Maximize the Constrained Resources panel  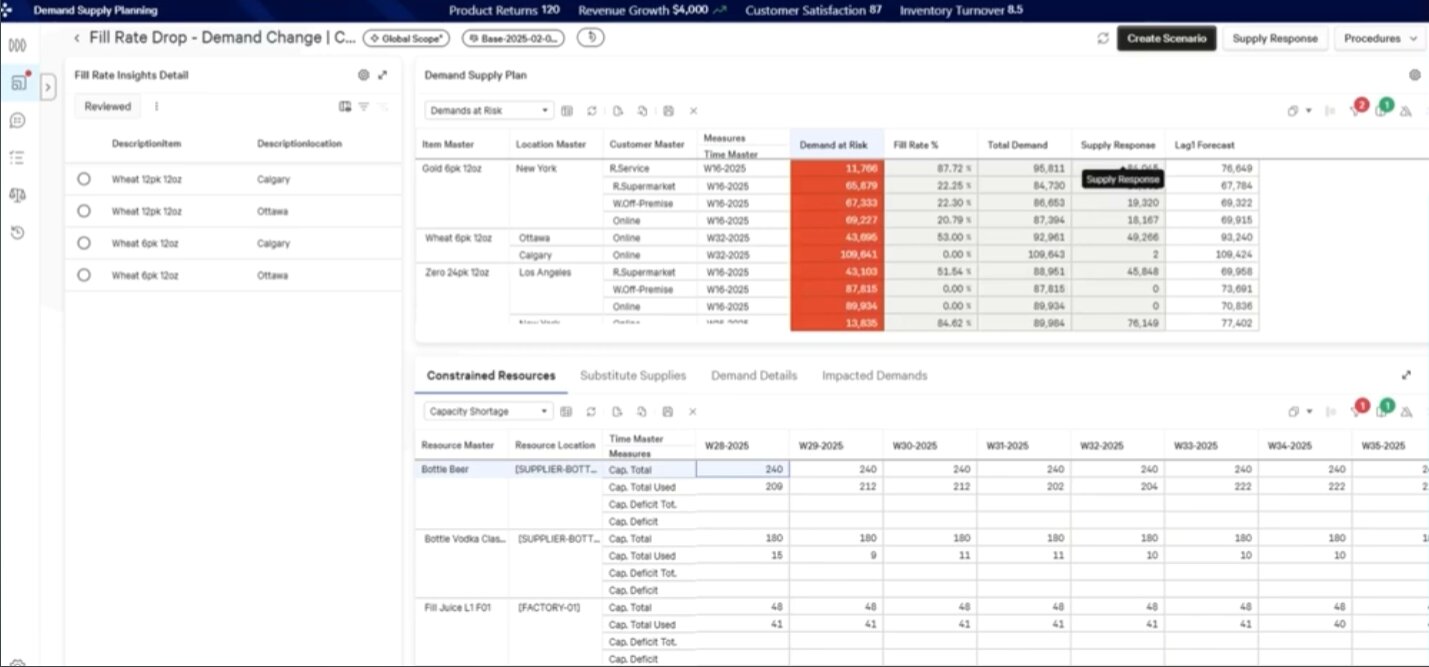click(x=1406, y=376)
